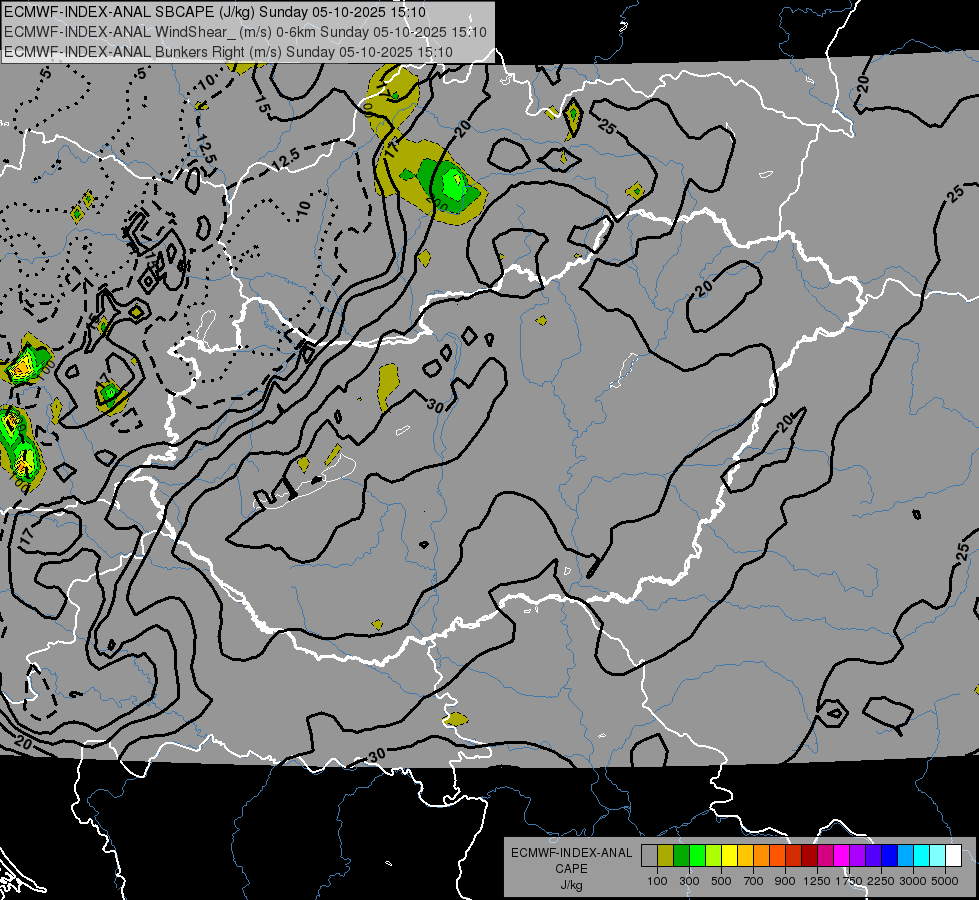Pick the red-orange swatch ending at 900

click(x=777, y=855)
